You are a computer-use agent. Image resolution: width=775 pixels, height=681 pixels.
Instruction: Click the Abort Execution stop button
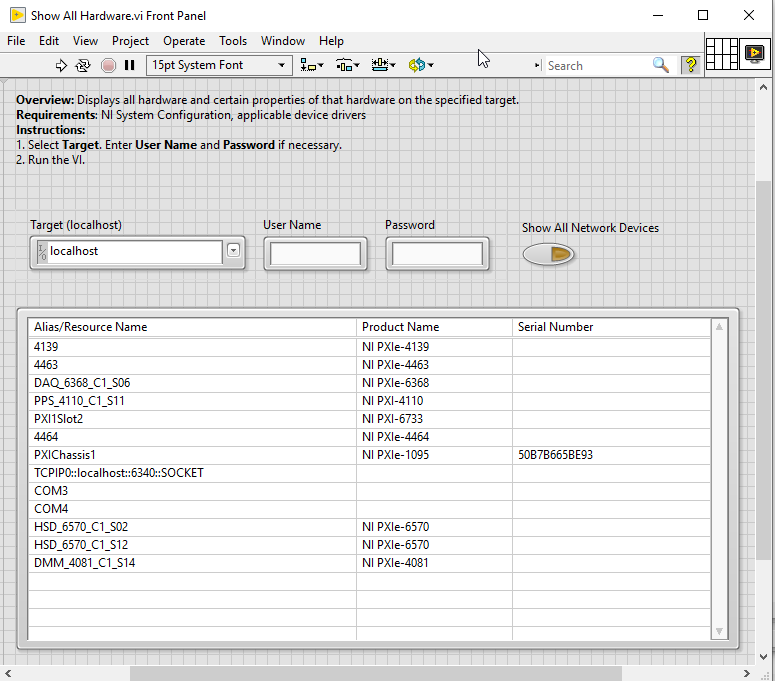click(x=108, y=65)
